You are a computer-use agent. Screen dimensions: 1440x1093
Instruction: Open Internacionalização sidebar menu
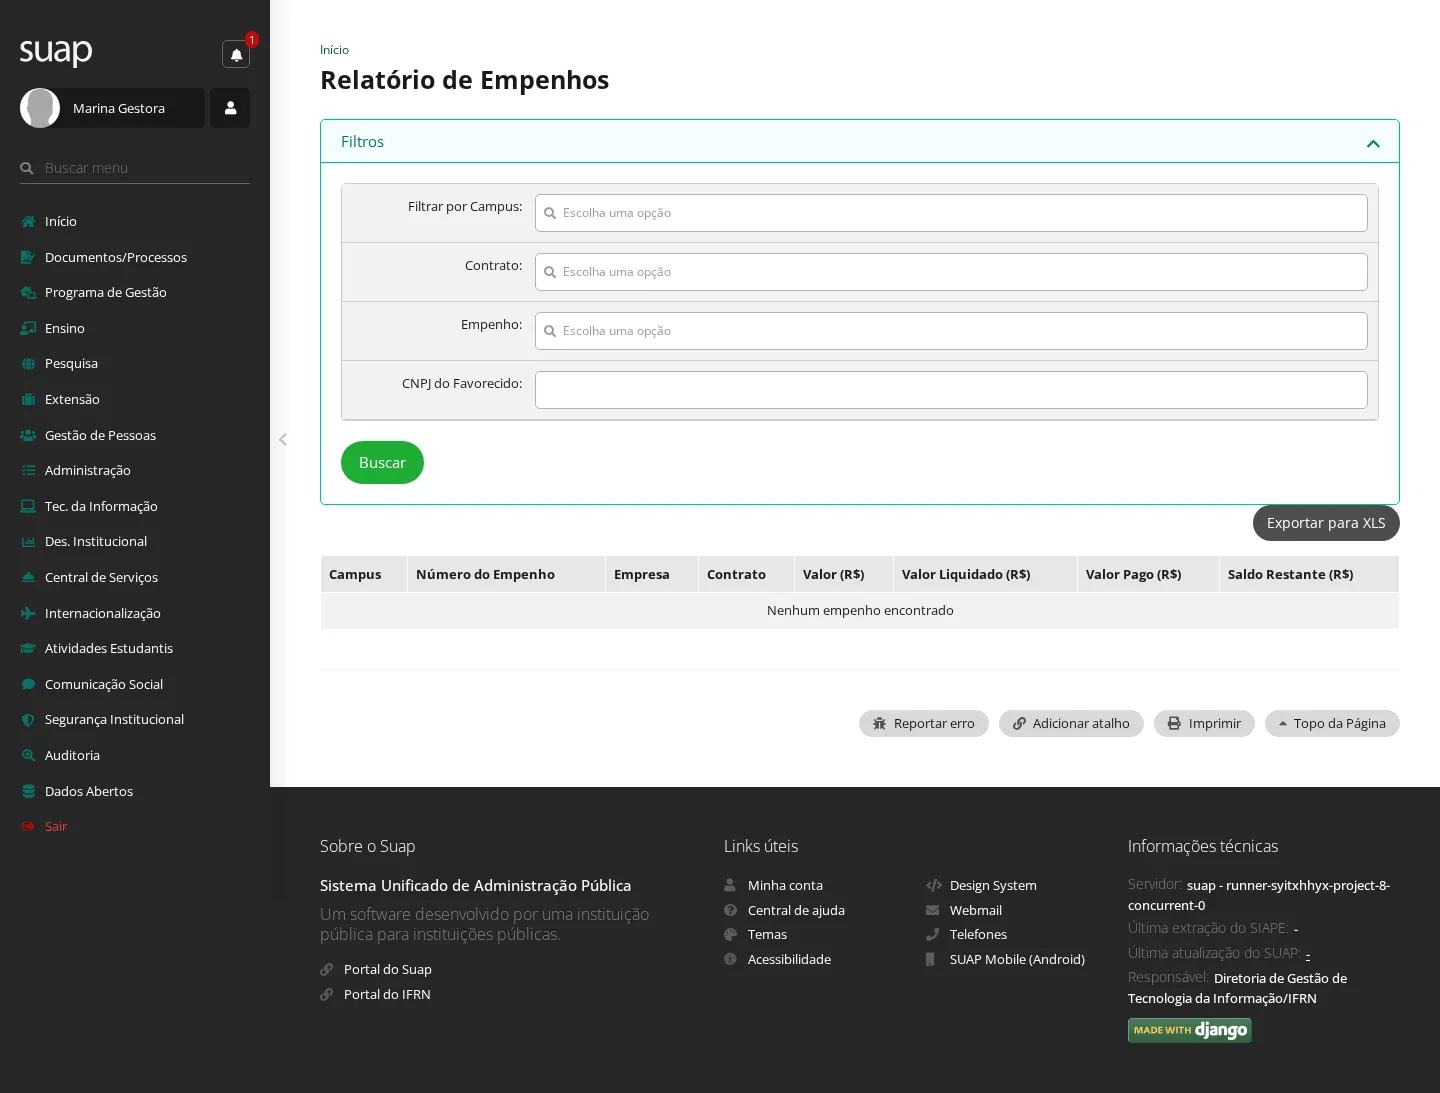tap(135, 613)
